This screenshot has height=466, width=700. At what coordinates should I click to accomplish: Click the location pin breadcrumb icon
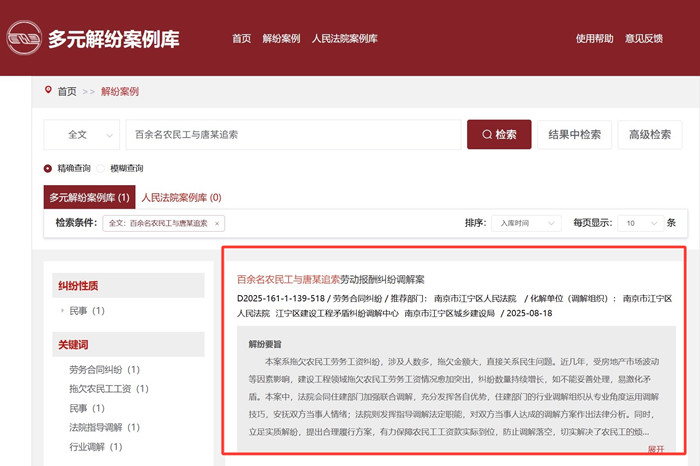tap(48, 91)
